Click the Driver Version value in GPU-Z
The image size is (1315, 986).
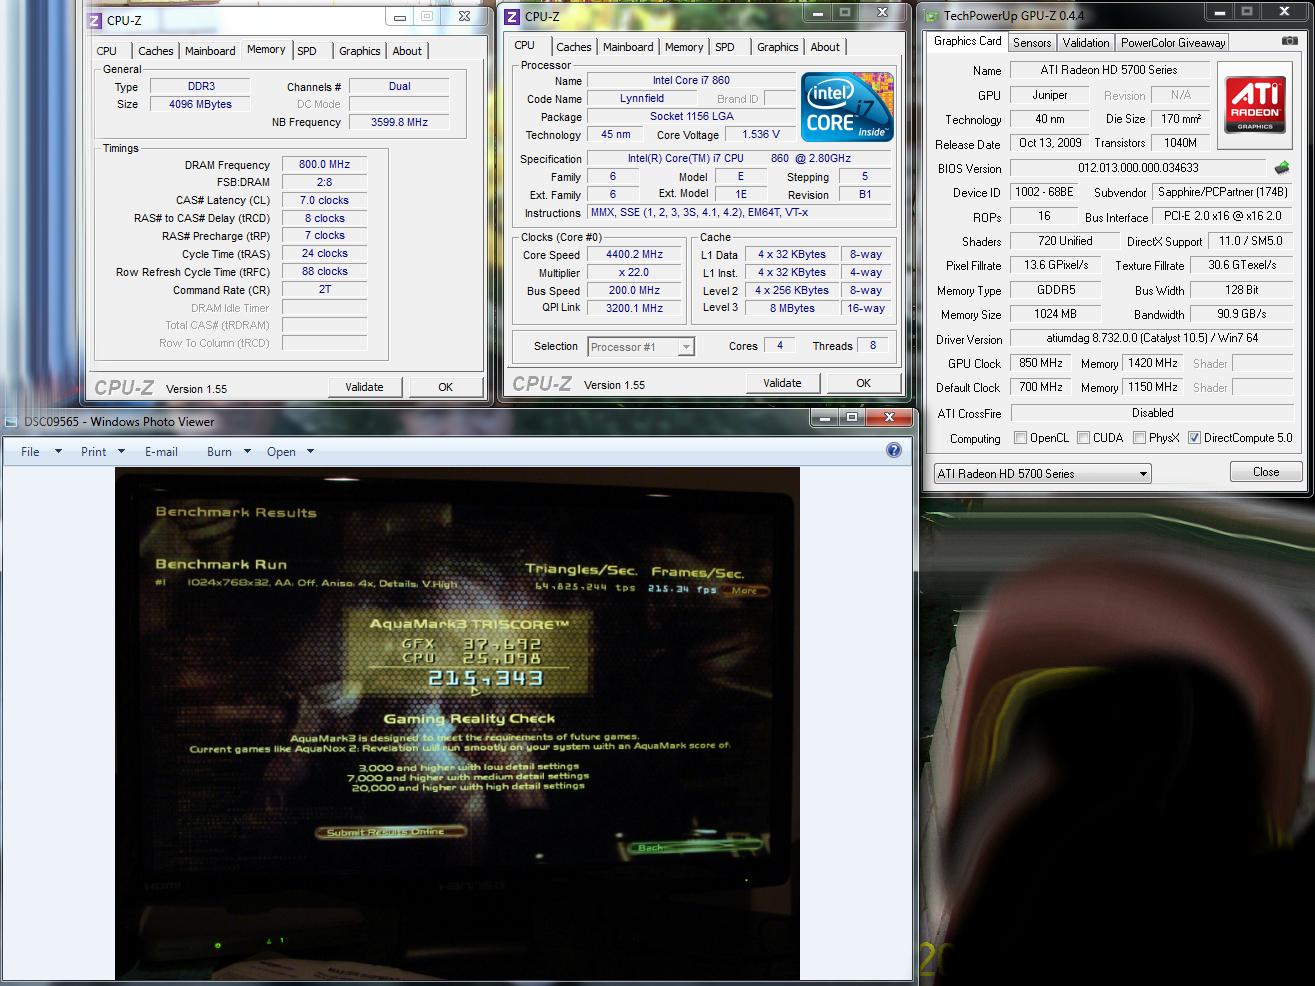1152,338
